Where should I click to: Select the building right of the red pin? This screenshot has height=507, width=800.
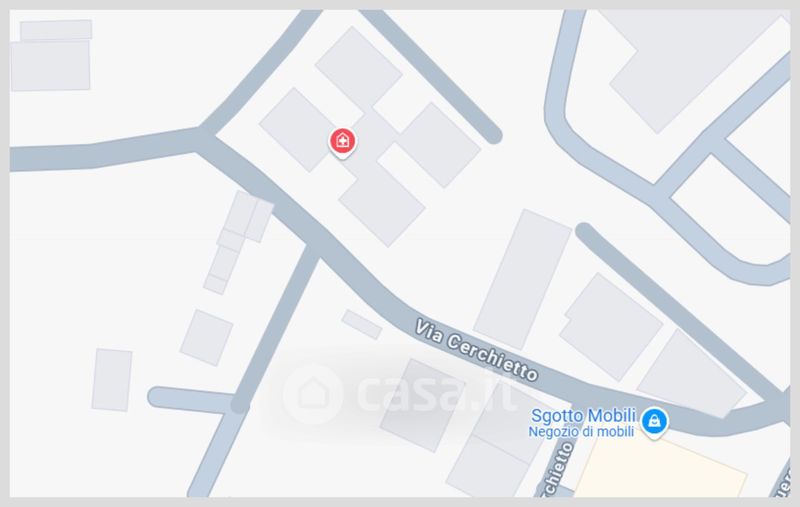pyautogui.click(x=440, y=145)
